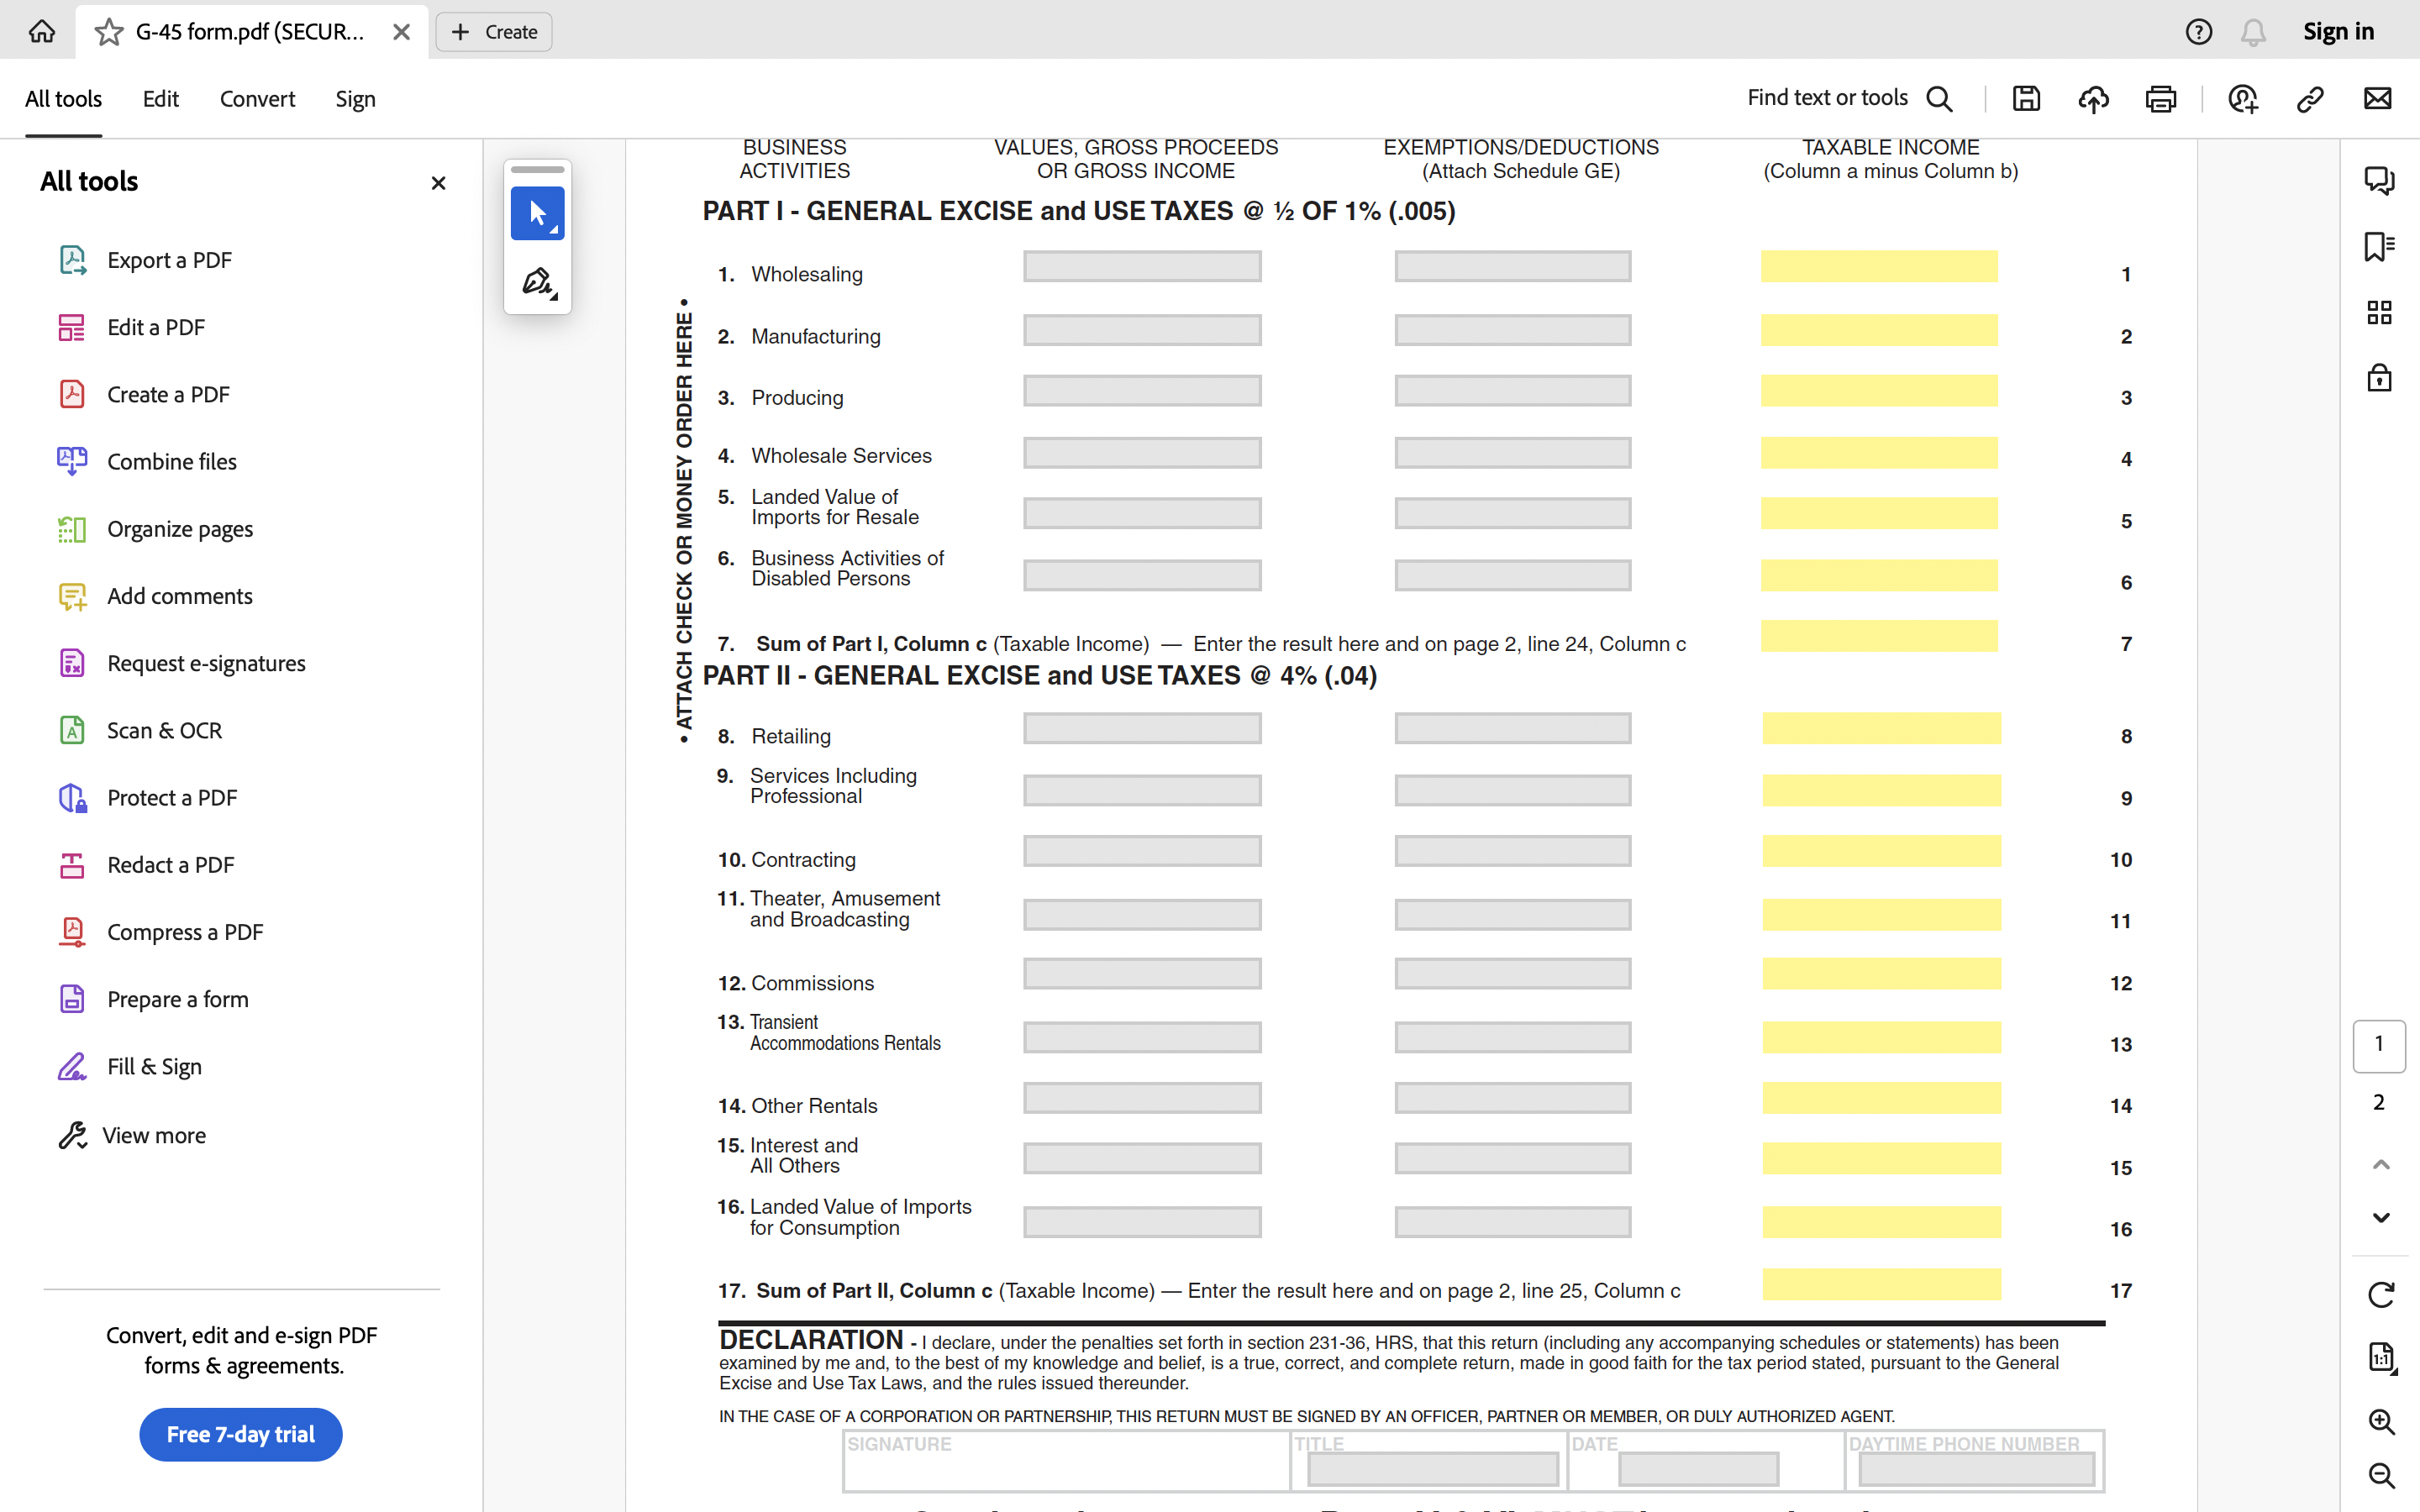
Task: Upload the file to the cloud
Action: pos(2093,98)
